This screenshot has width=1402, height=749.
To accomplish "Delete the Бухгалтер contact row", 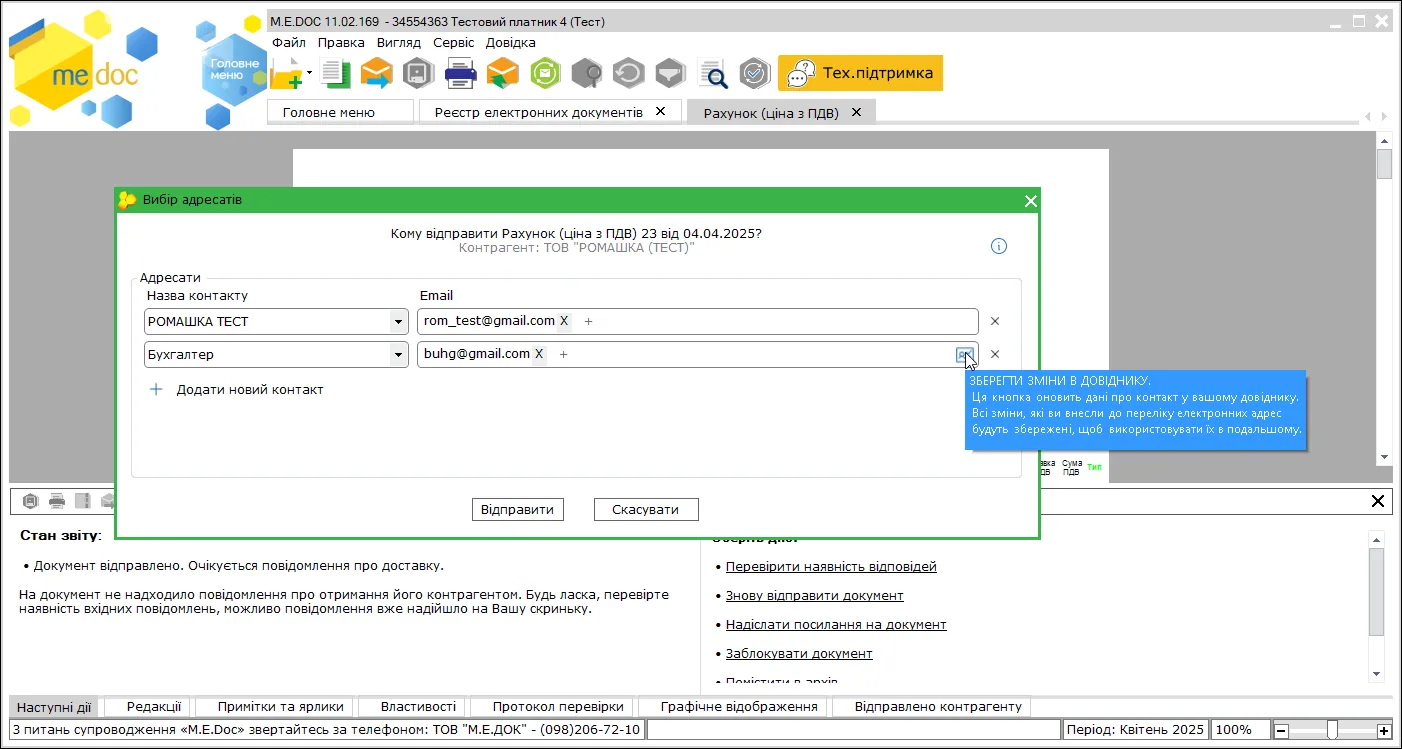I will coord(995,354).
